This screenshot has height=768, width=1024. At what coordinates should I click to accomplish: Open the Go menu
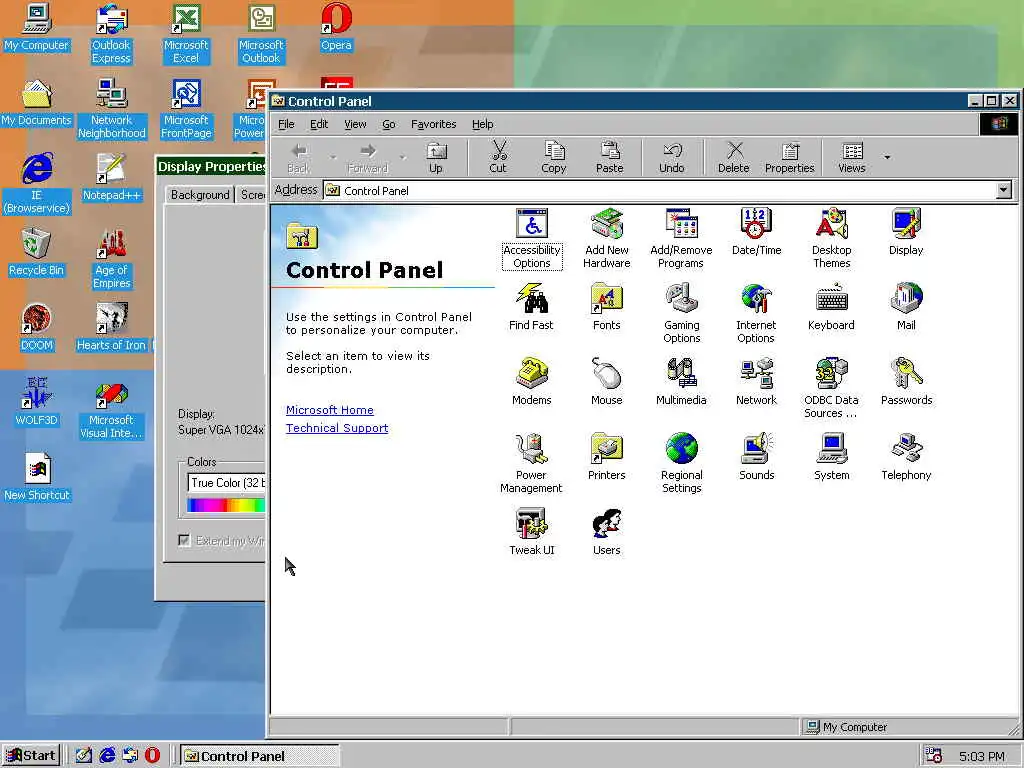pos(389,124)
